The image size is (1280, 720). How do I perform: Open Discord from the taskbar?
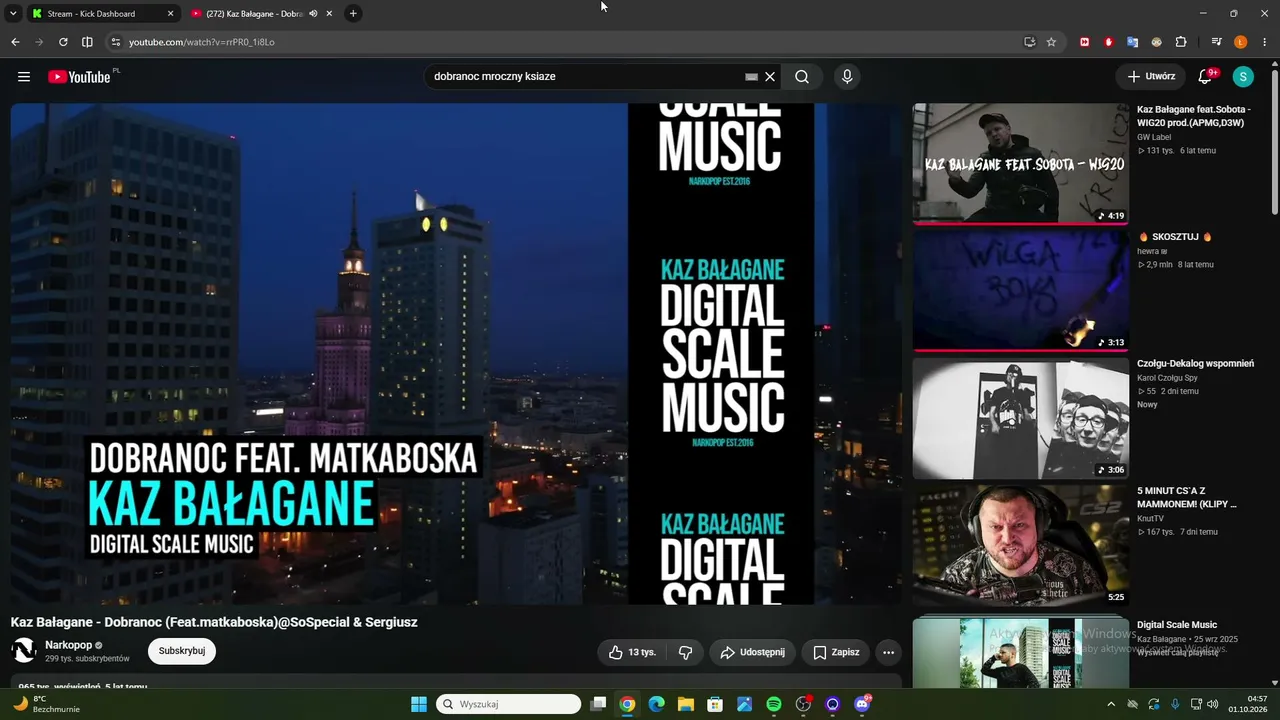click(862, 704)
